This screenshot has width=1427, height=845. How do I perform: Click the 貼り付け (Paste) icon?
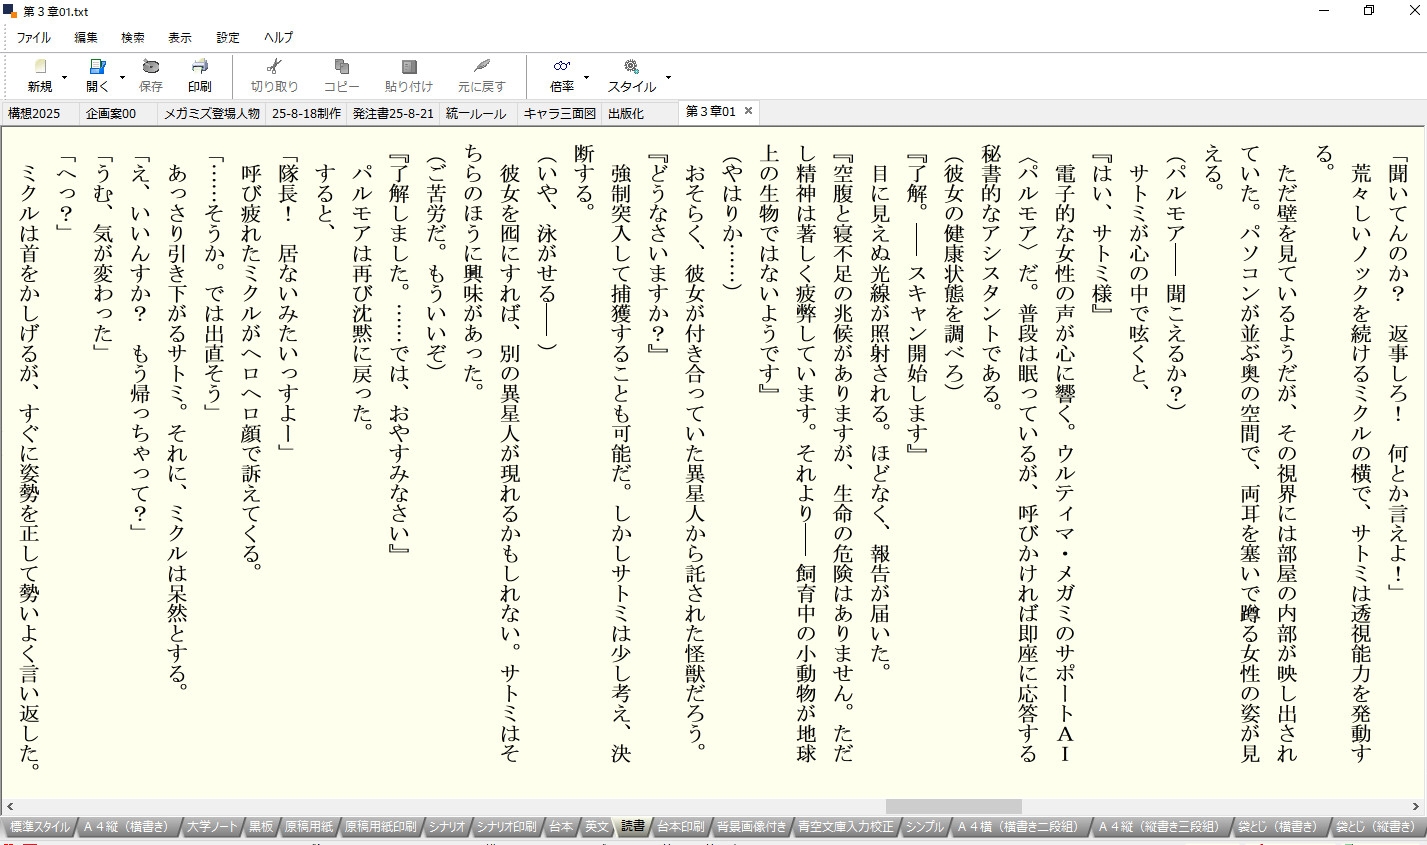point(409,67)
